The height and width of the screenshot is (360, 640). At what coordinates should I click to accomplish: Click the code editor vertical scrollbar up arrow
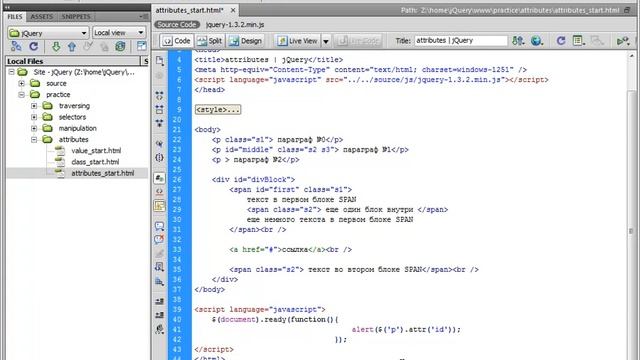click(x=632, y=56)
